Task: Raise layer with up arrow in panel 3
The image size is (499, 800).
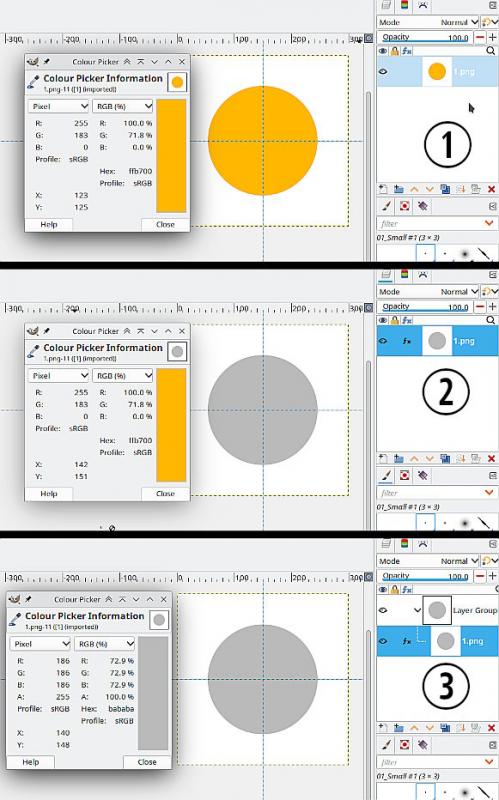Action: point(414,728)
